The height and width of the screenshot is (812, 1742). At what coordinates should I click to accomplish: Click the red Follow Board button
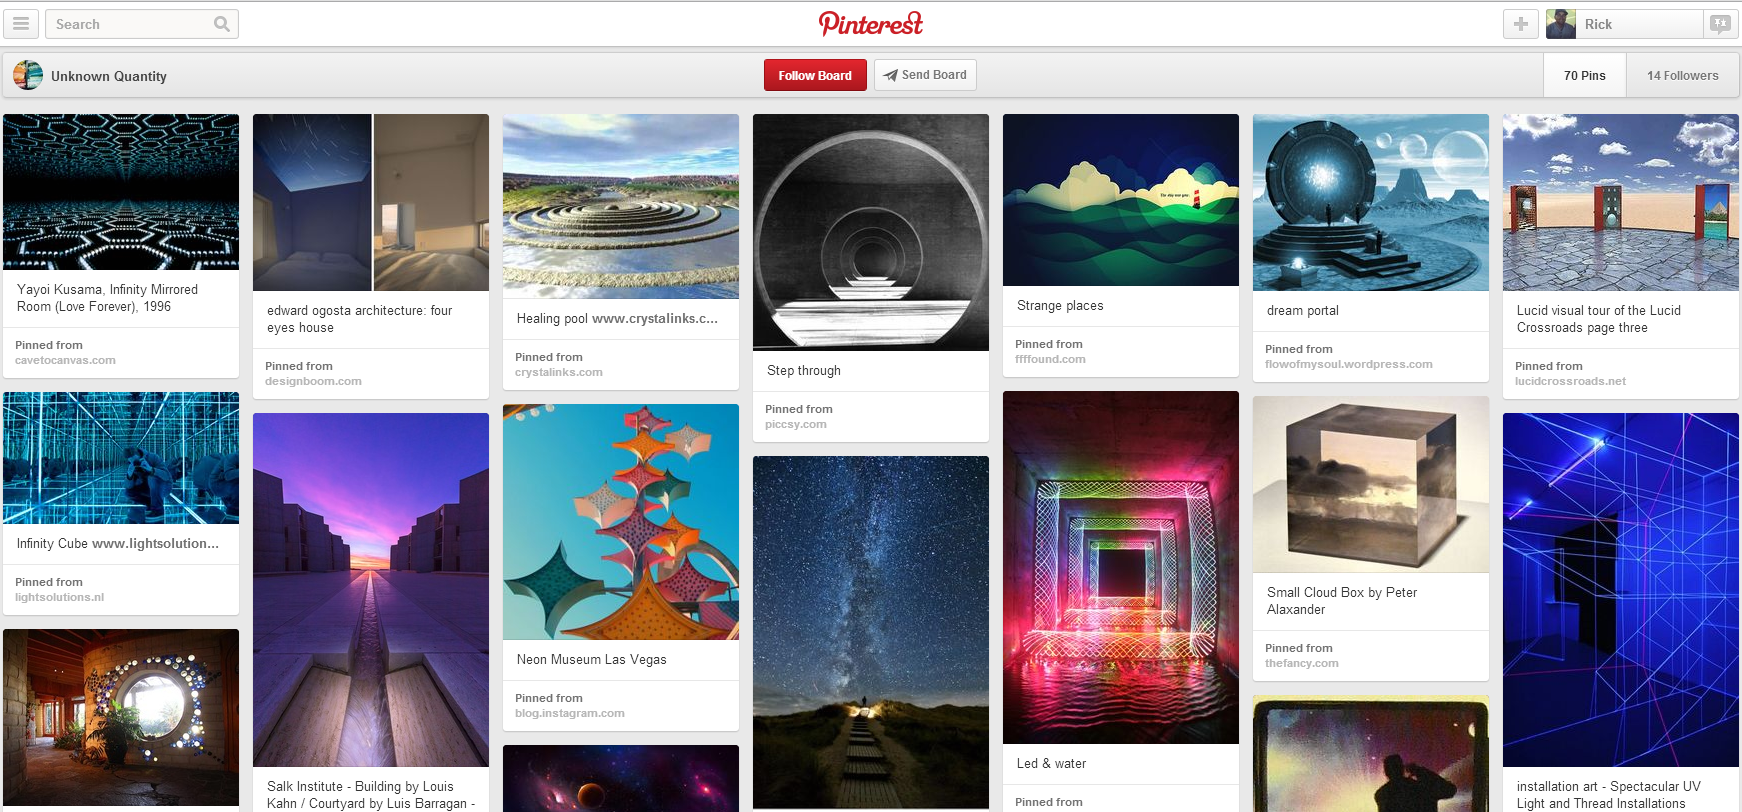click(x=815, y=75)
